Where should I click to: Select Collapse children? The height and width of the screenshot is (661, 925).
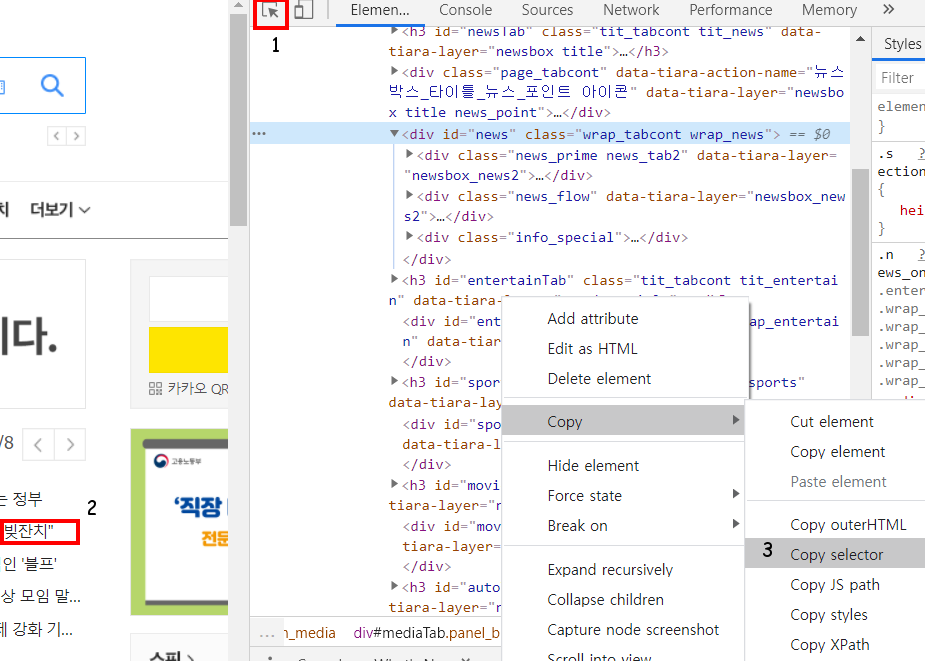[605, 600]
